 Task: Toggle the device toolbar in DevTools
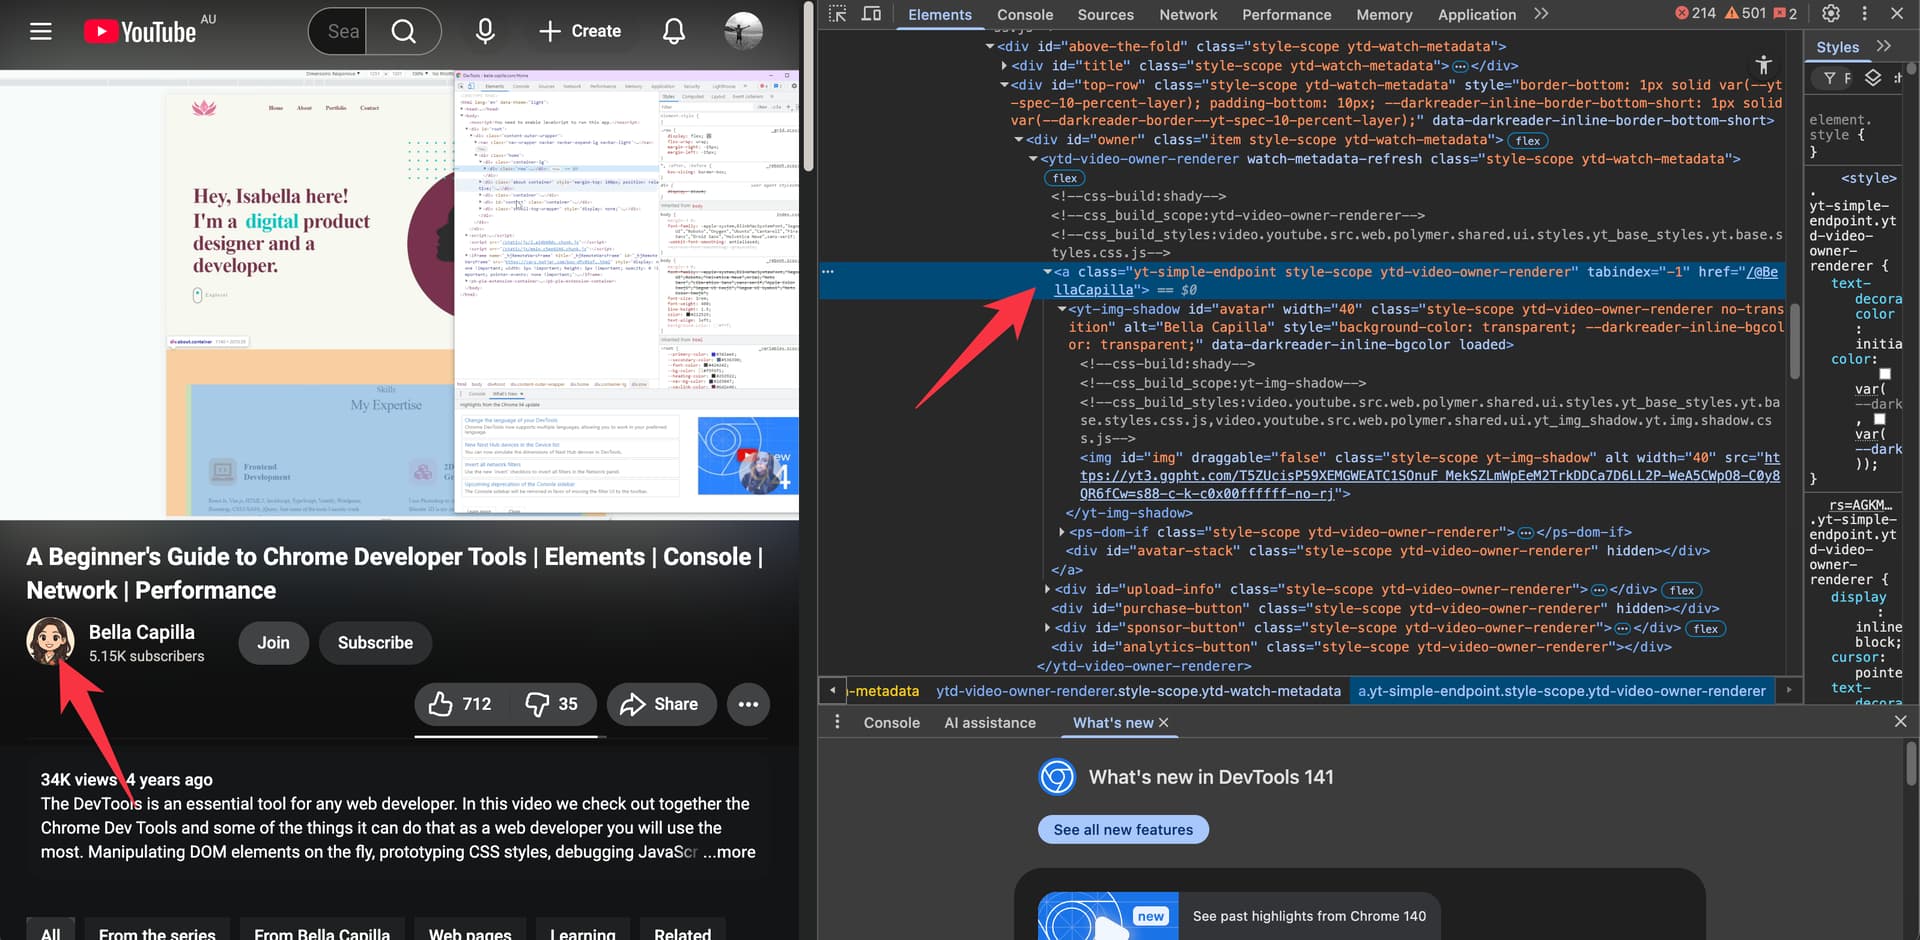871,14
